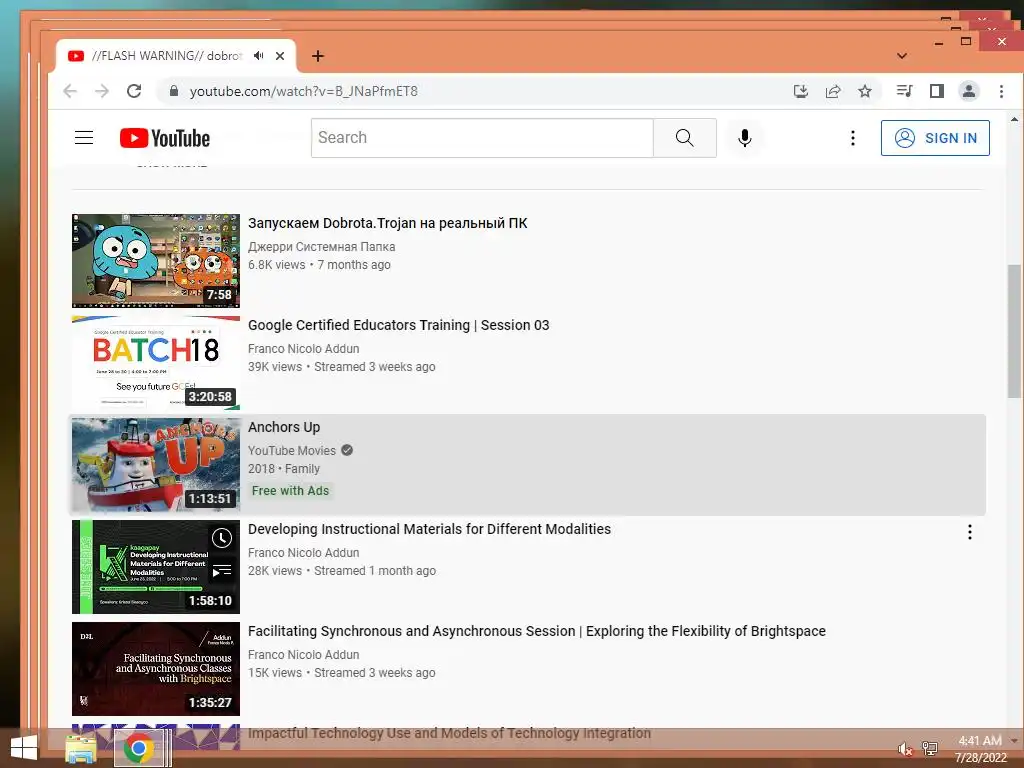Open the Anchors Up title

pos(284,427)
